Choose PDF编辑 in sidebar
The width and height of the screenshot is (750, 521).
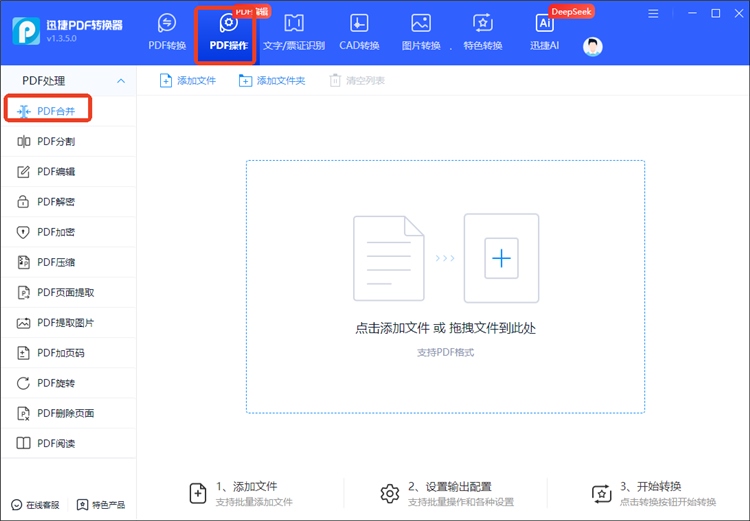click(x=68, y=172)
